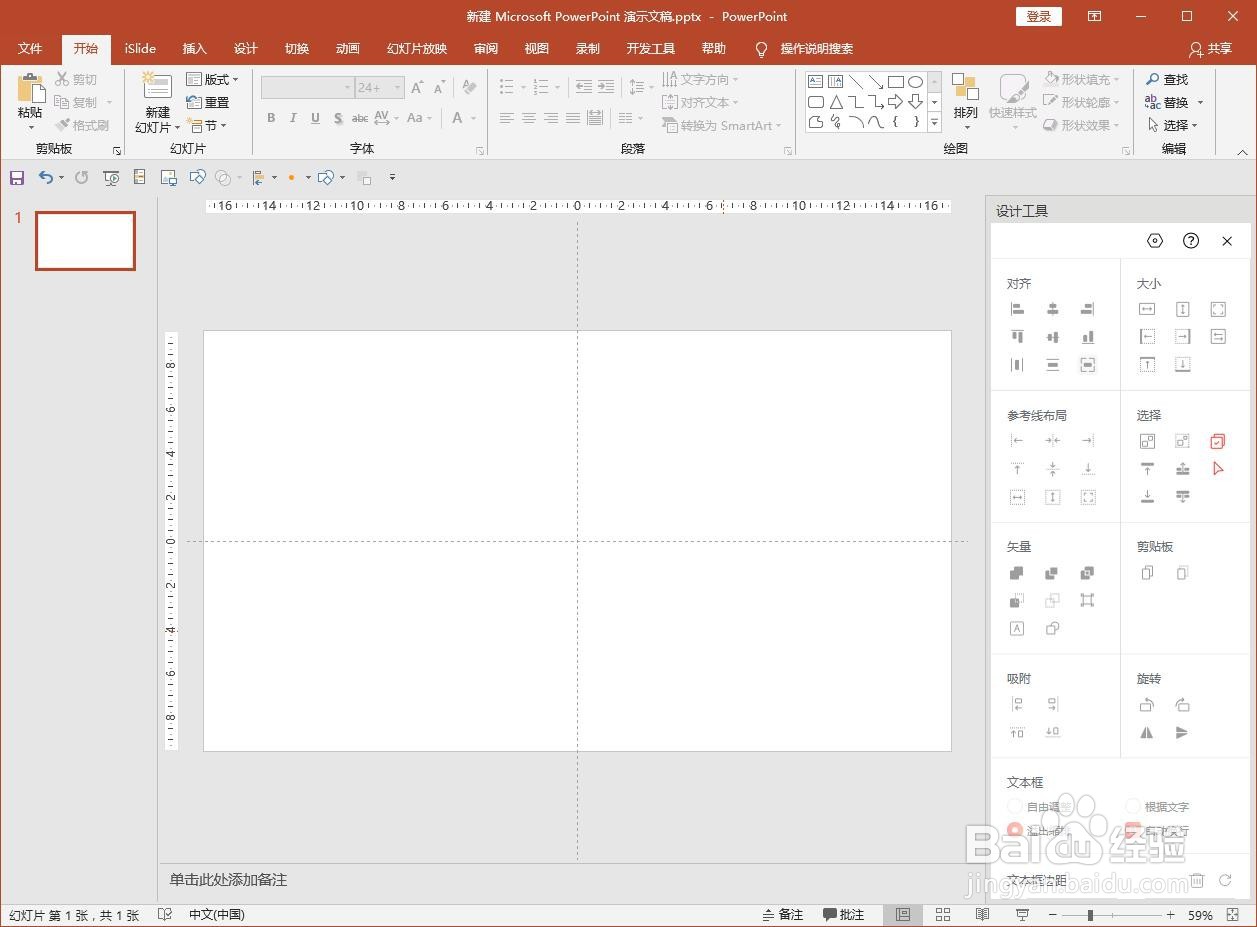Toggle Bold formatting in 字体 group
The height and width of the screenshot is (927, 1257).
tap(271, 118)
